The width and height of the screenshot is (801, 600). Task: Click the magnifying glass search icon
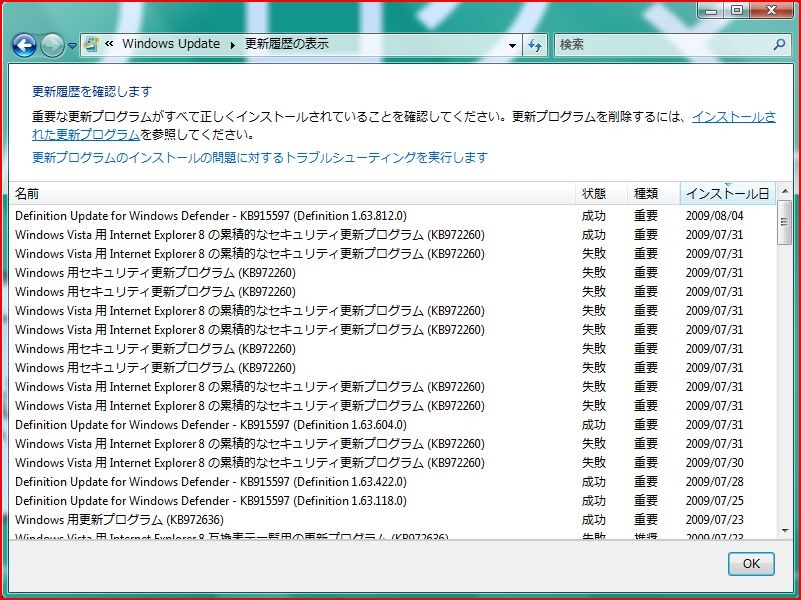tap(780, 44)
